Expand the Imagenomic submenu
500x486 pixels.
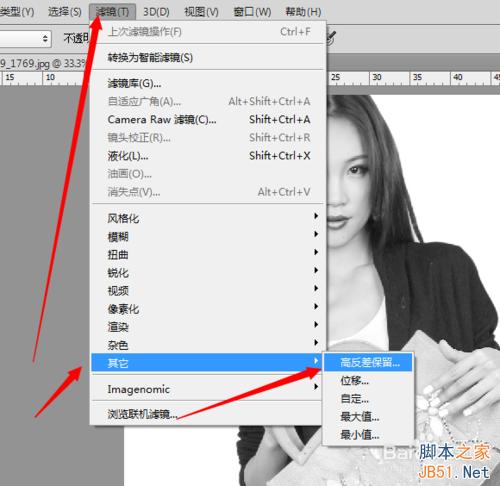pos(207,389)
